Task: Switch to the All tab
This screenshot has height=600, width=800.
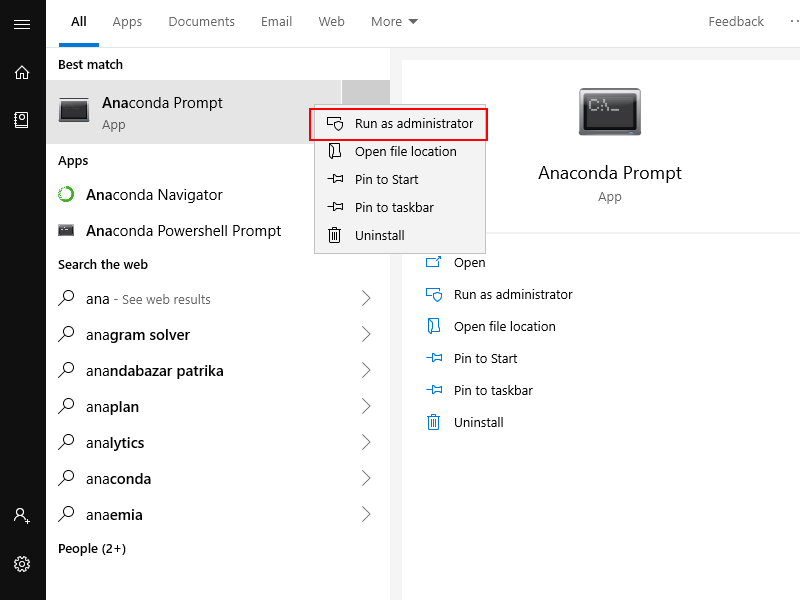Action: click(79, 21)
